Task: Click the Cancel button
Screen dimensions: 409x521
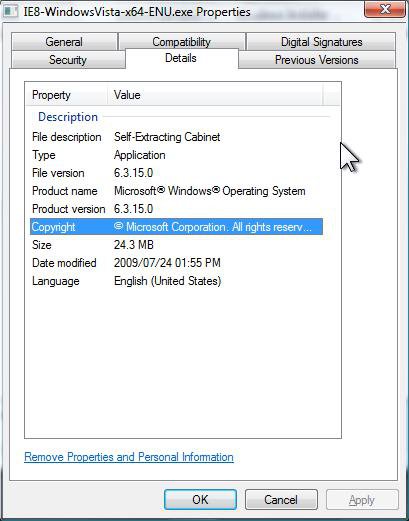Action: tap(281, 499)
